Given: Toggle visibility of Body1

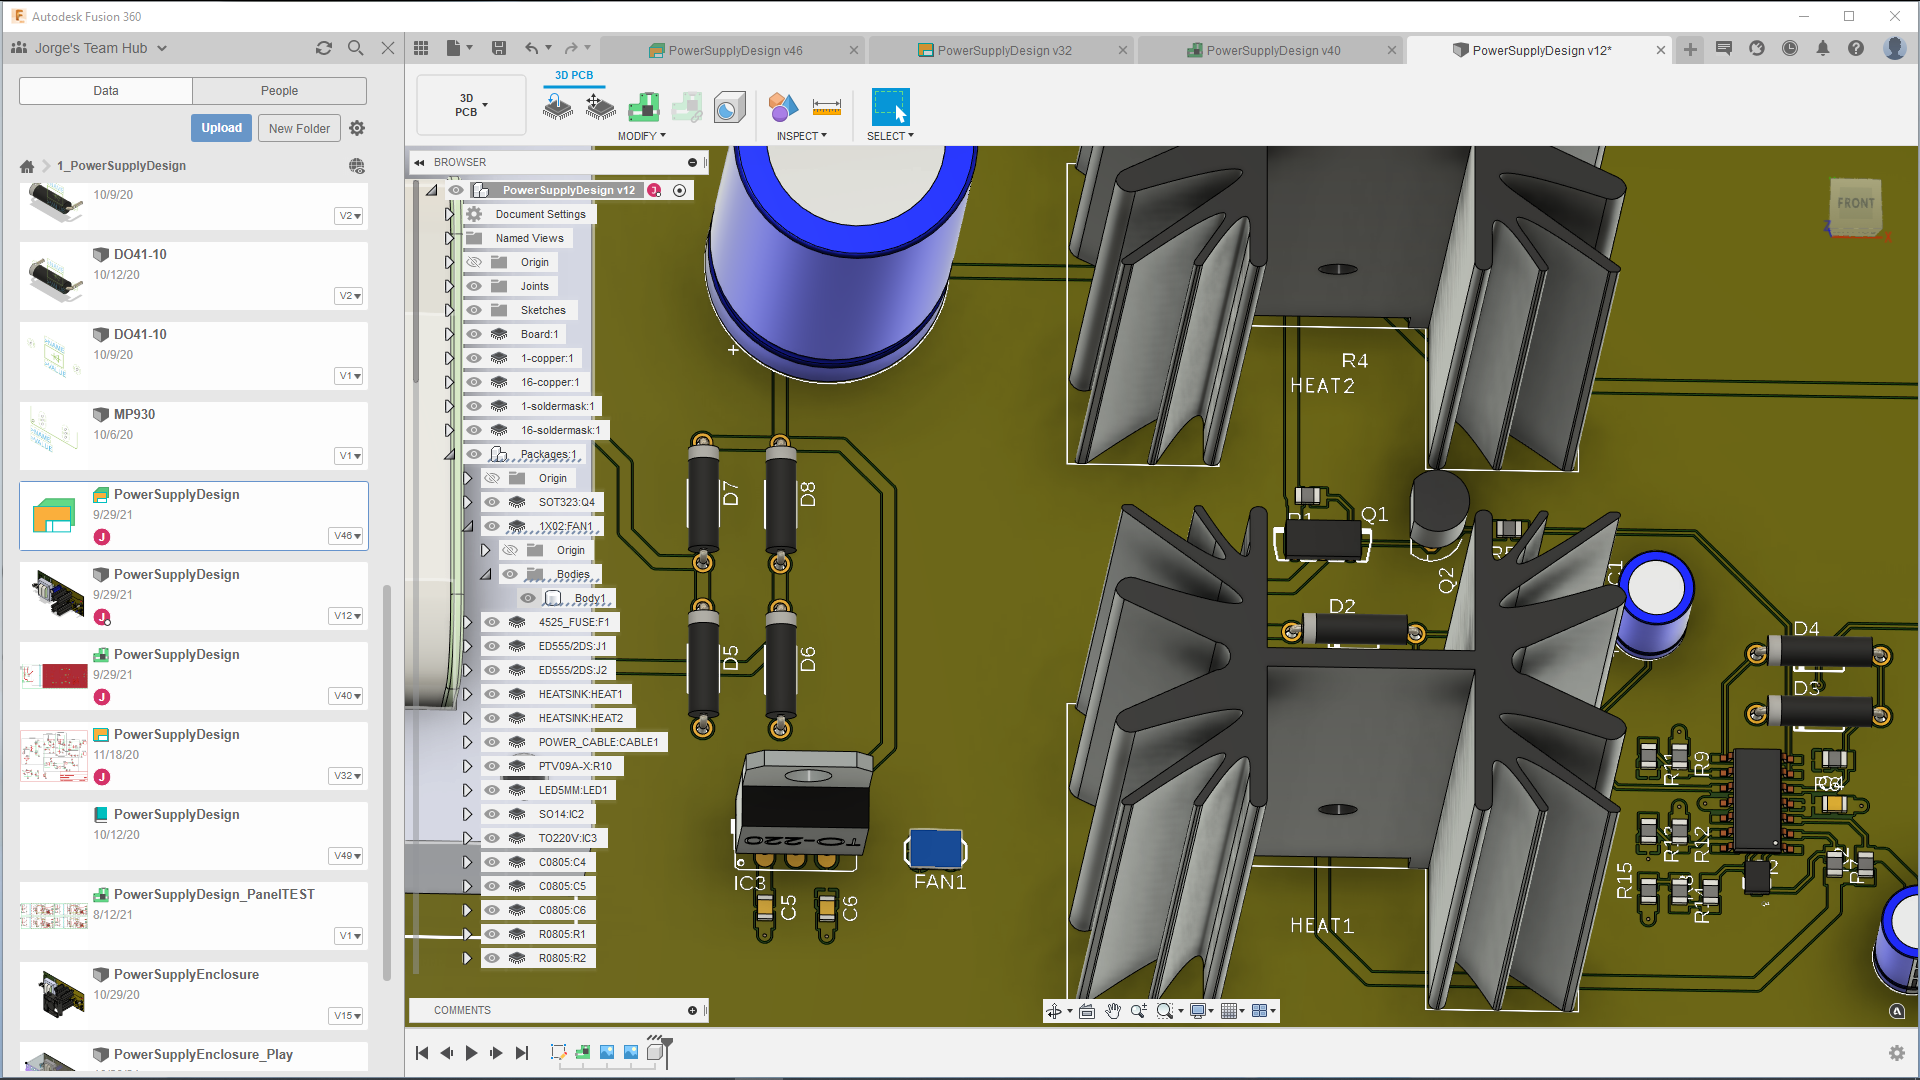Looking at the screenshot, I should pos(528,598).
